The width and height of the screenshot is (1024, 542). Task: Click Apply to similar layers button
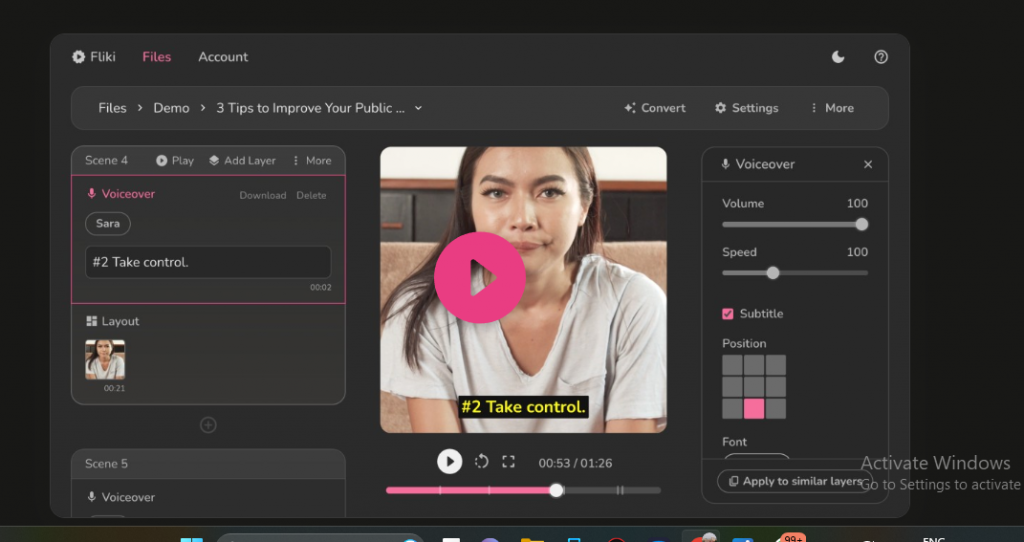point(795,481)
